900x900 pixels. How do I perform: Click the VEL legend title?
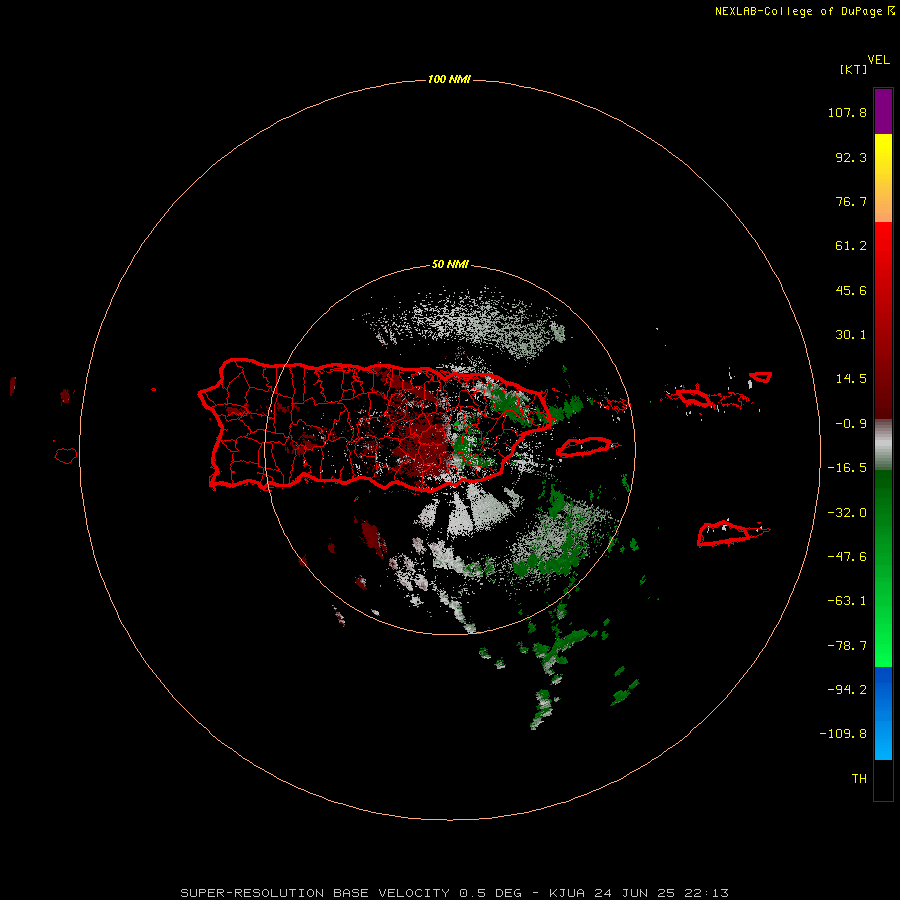click(878, 60)
